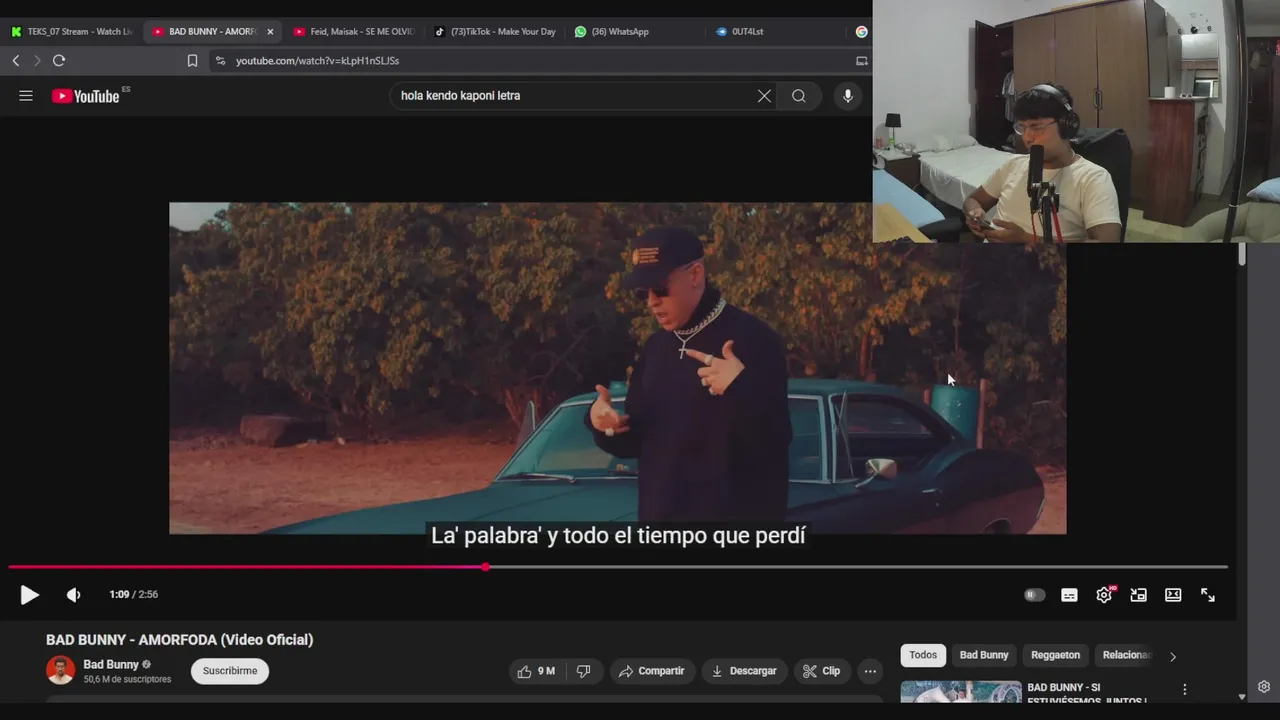This screenshot has width=1280, height=720.
Task: Click the page vertical scrollbar
Action: (1242, 254)
